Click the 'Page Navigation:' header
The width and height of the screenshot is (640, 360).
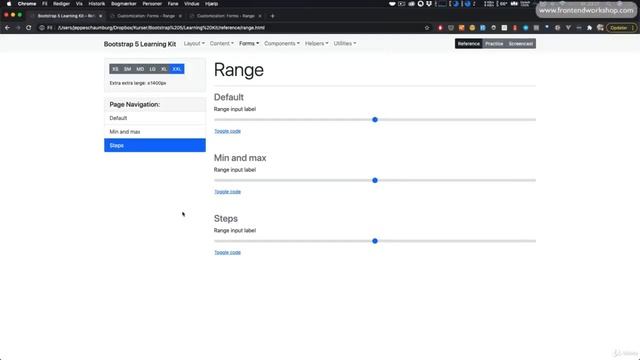pos(135,104)
